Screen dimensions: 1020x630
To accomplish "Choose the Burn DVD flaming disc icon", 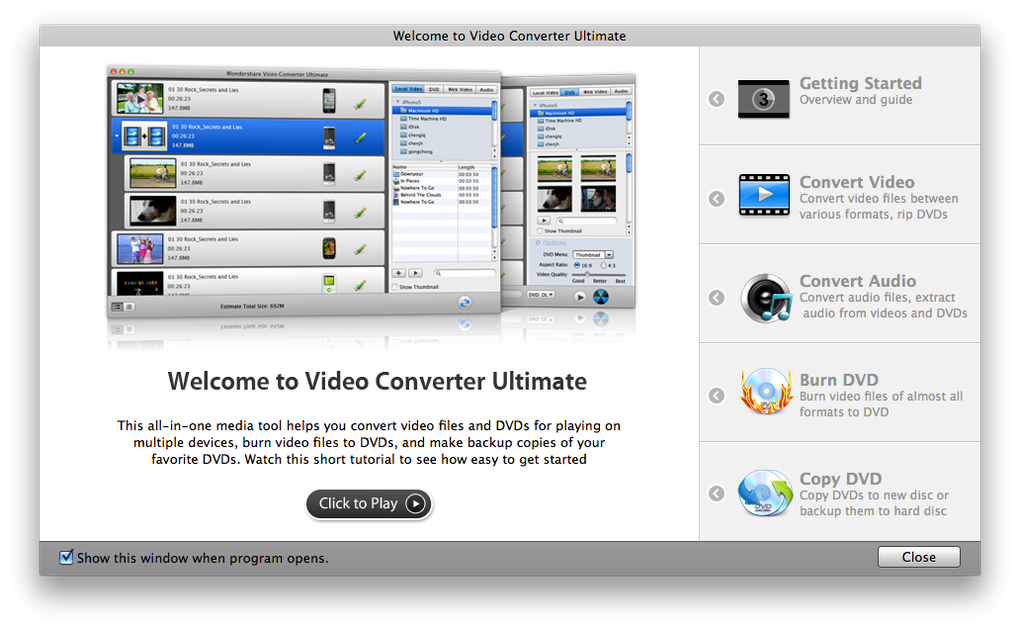I will click(766, 392).
